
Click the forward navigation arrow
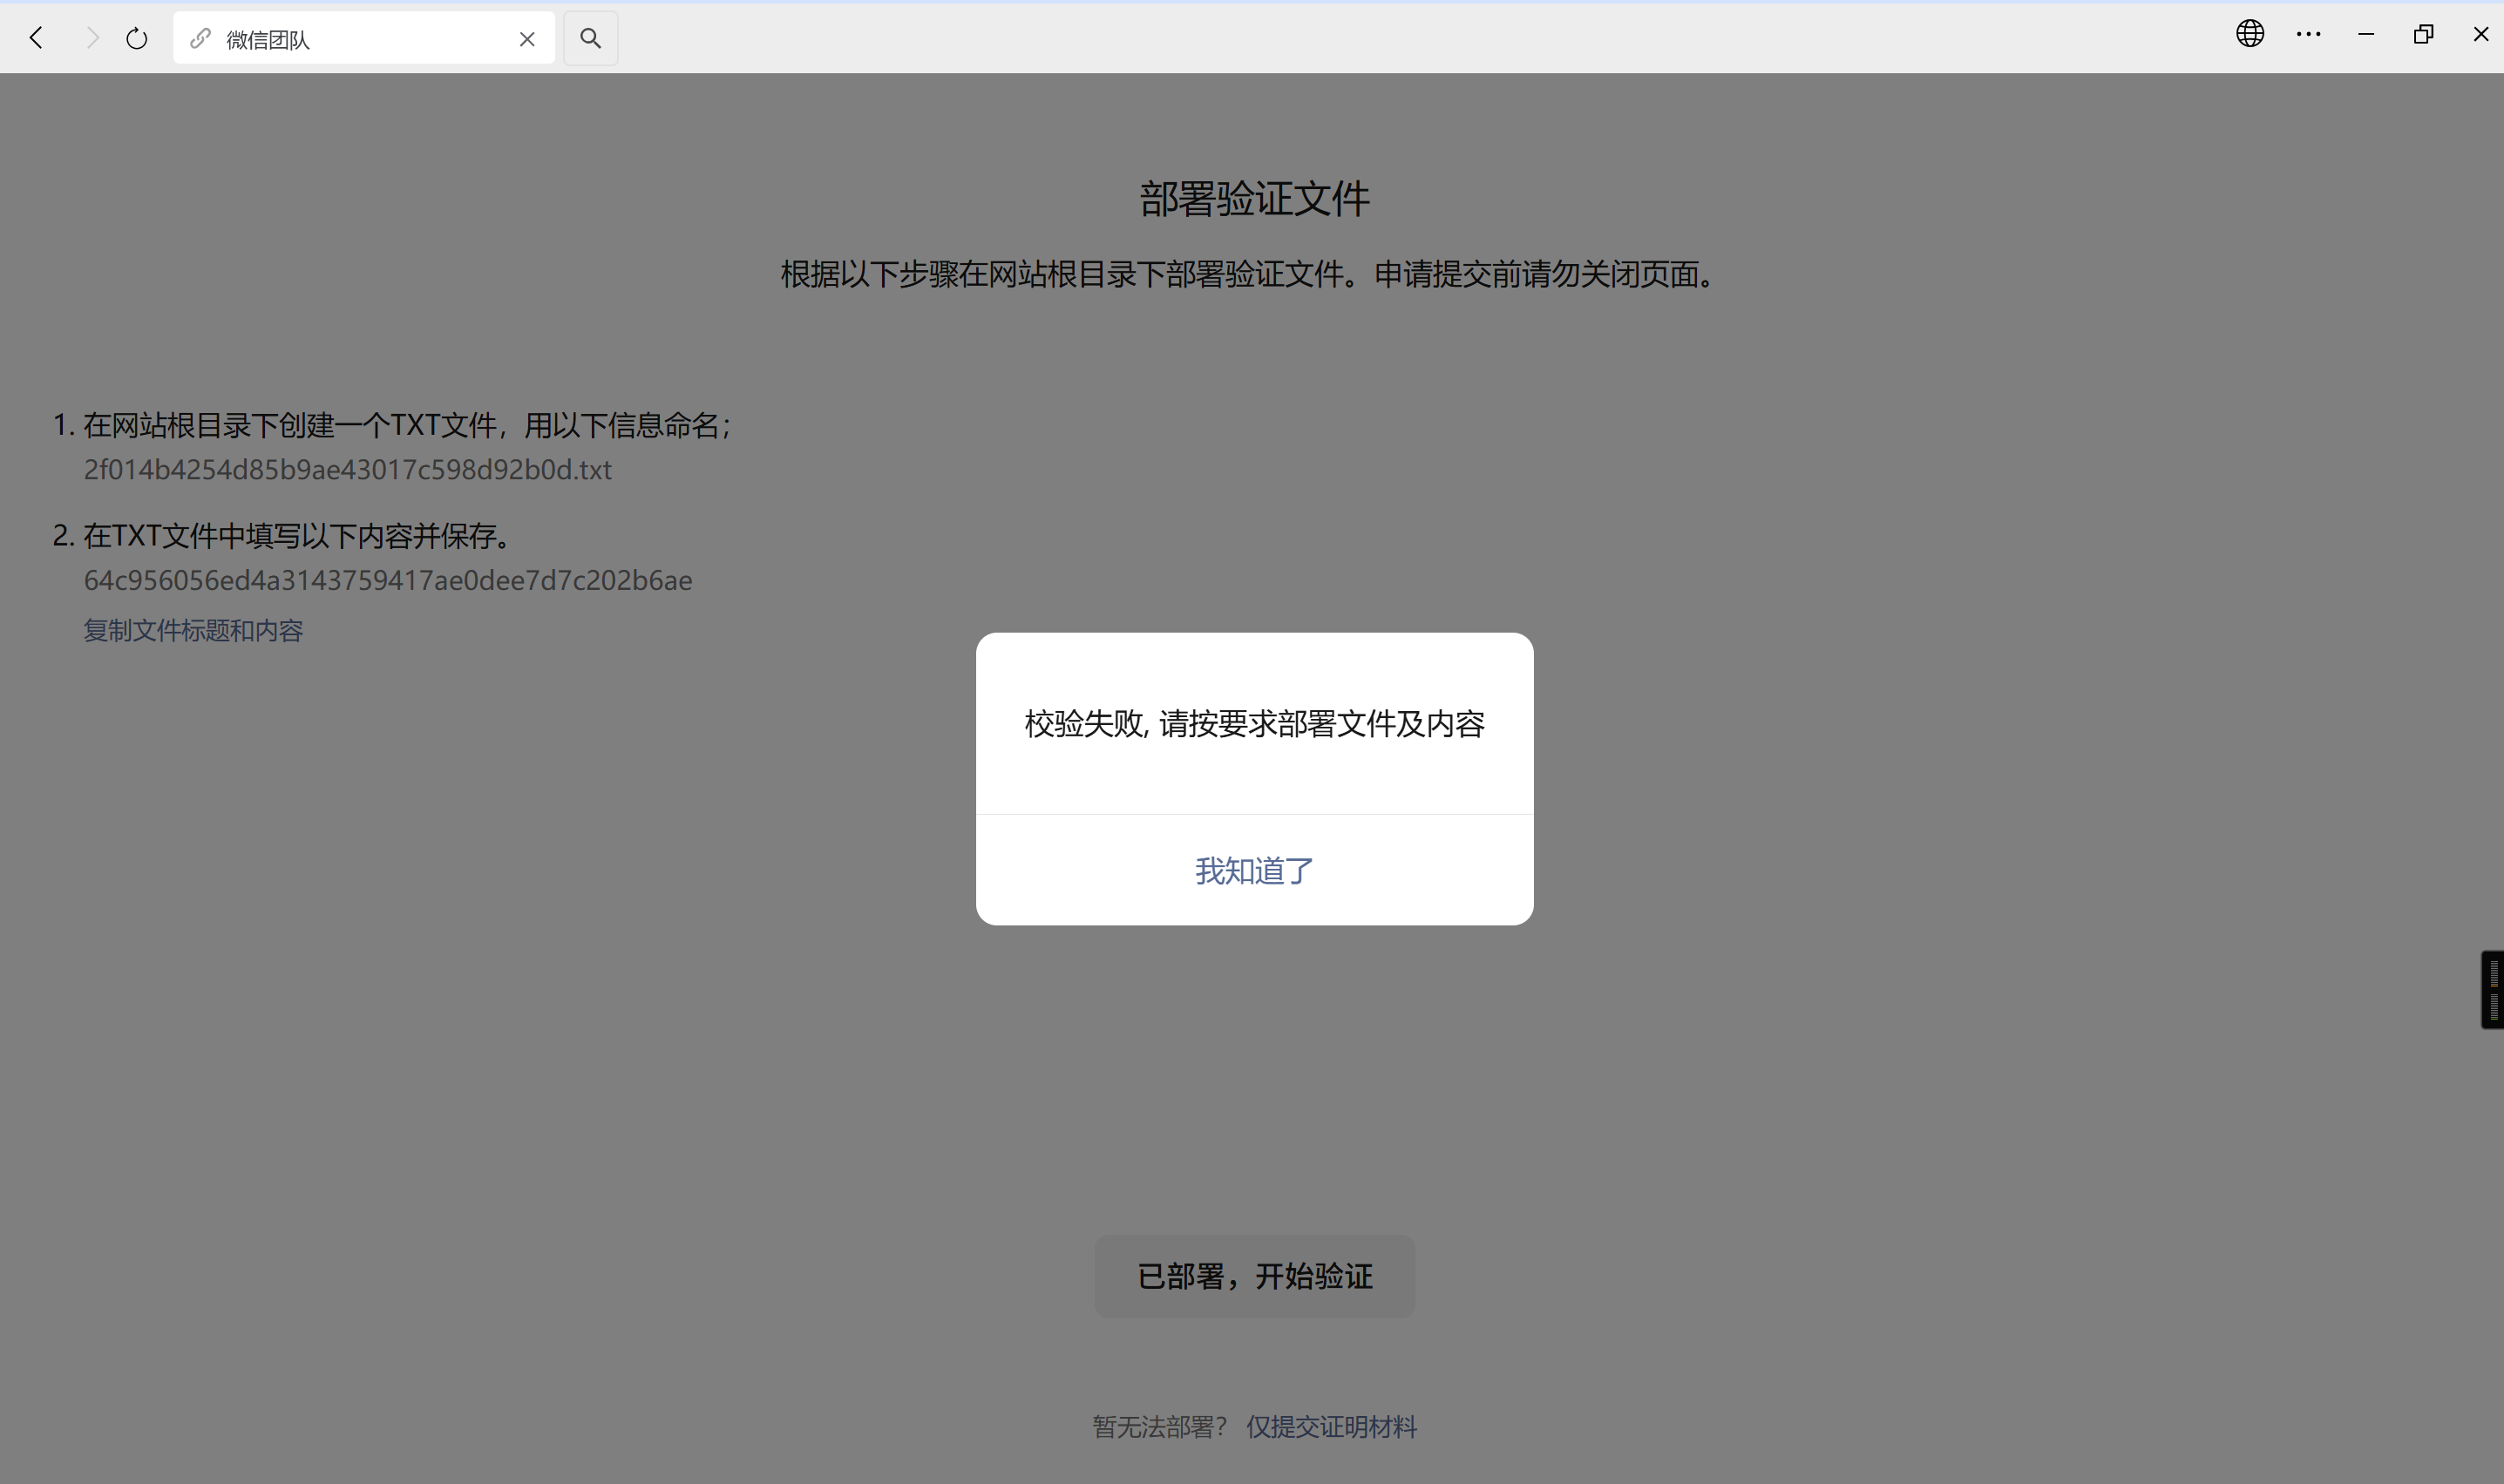92,38
